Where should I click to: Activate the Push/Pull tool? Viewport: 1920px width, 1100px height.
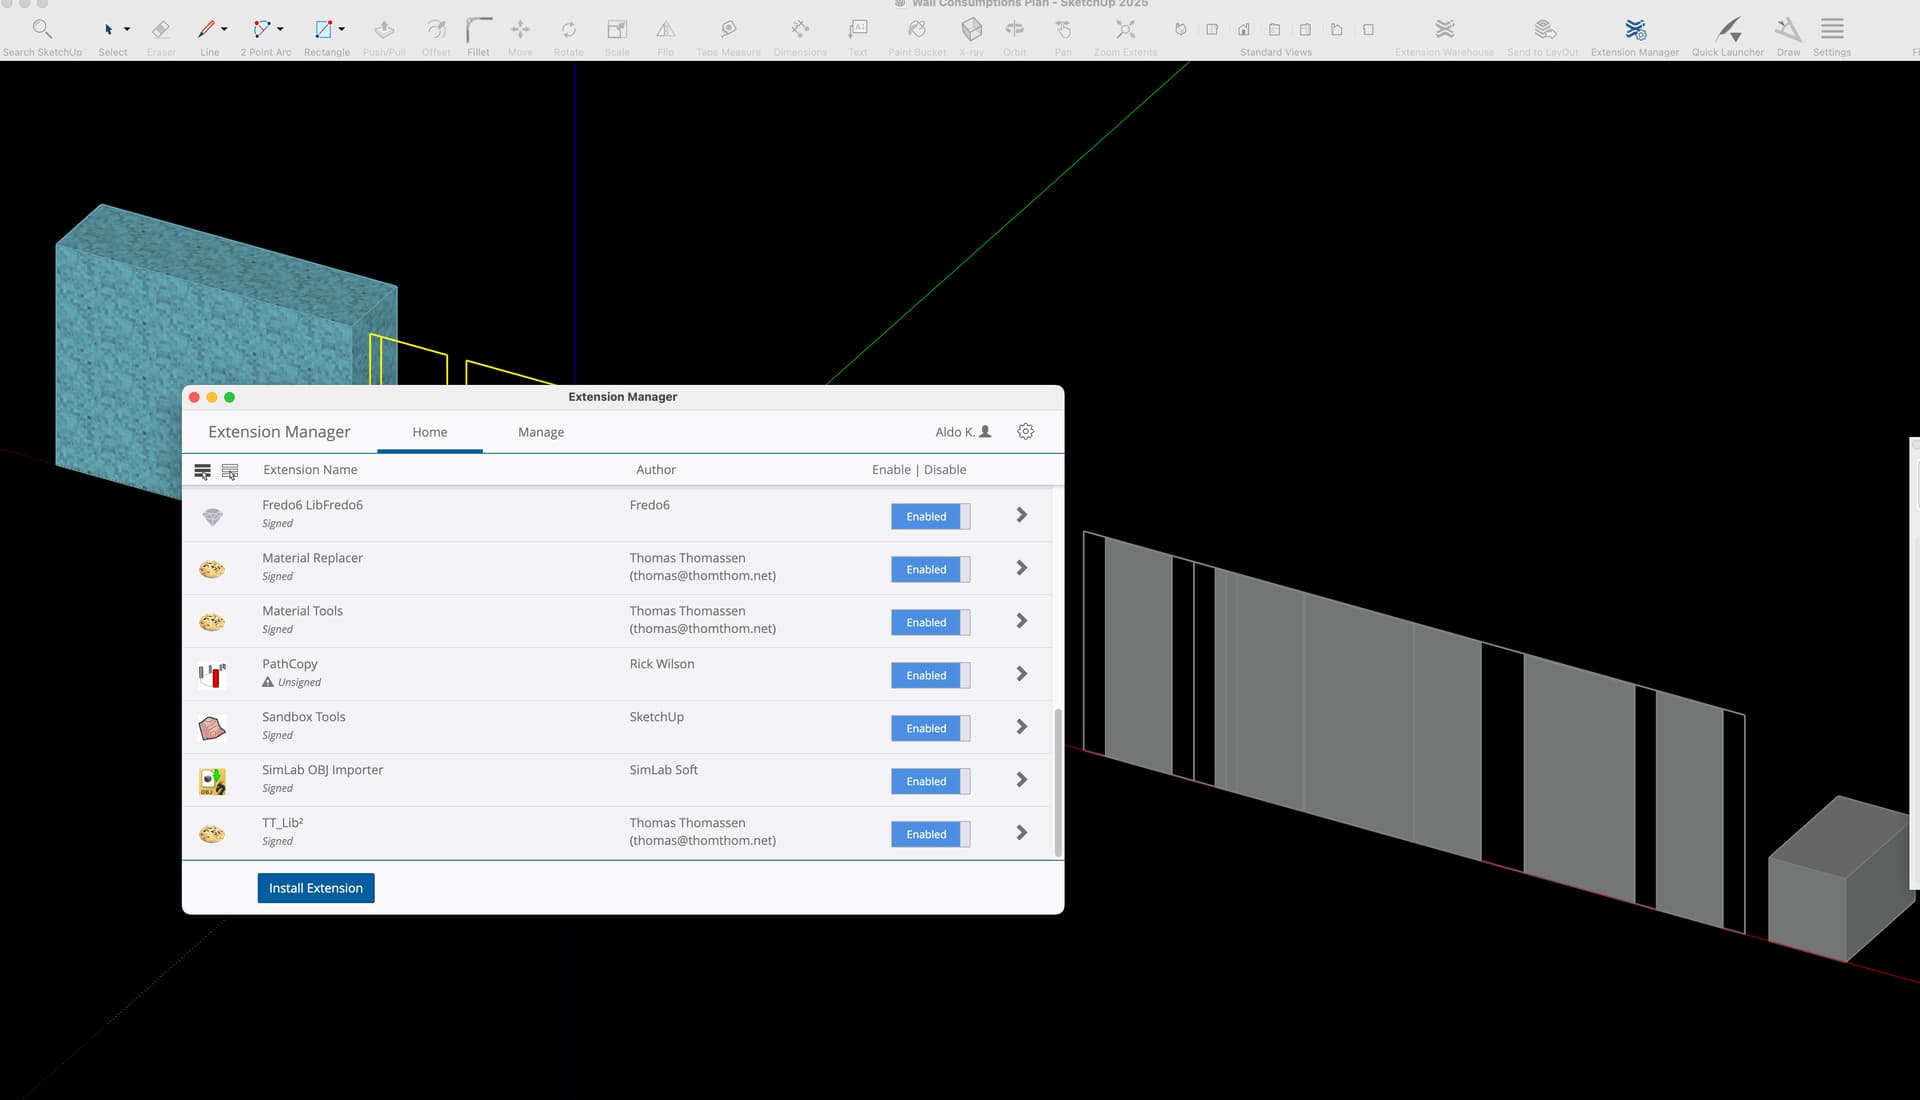click(x=384, y=30)
